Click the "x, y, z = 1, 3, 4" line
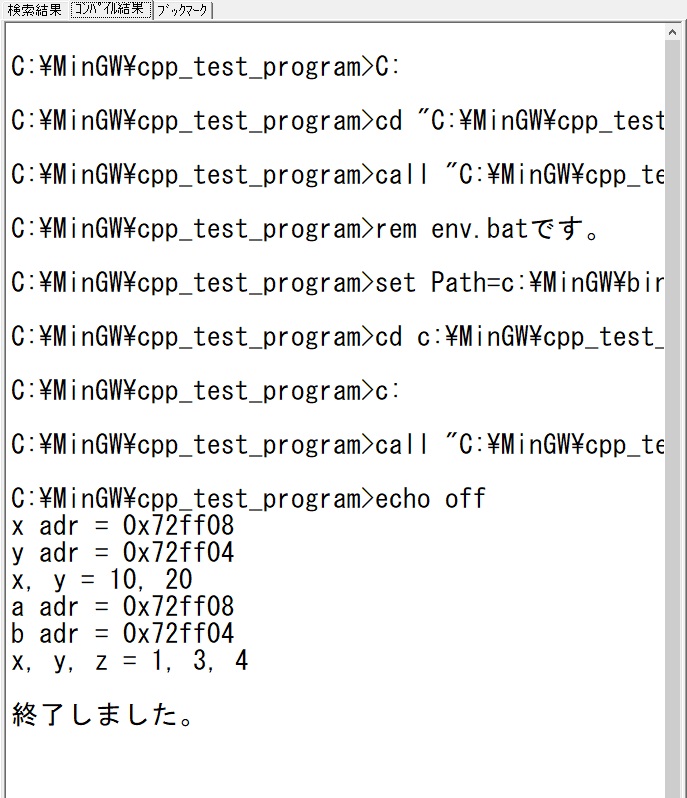 (130, 661)
